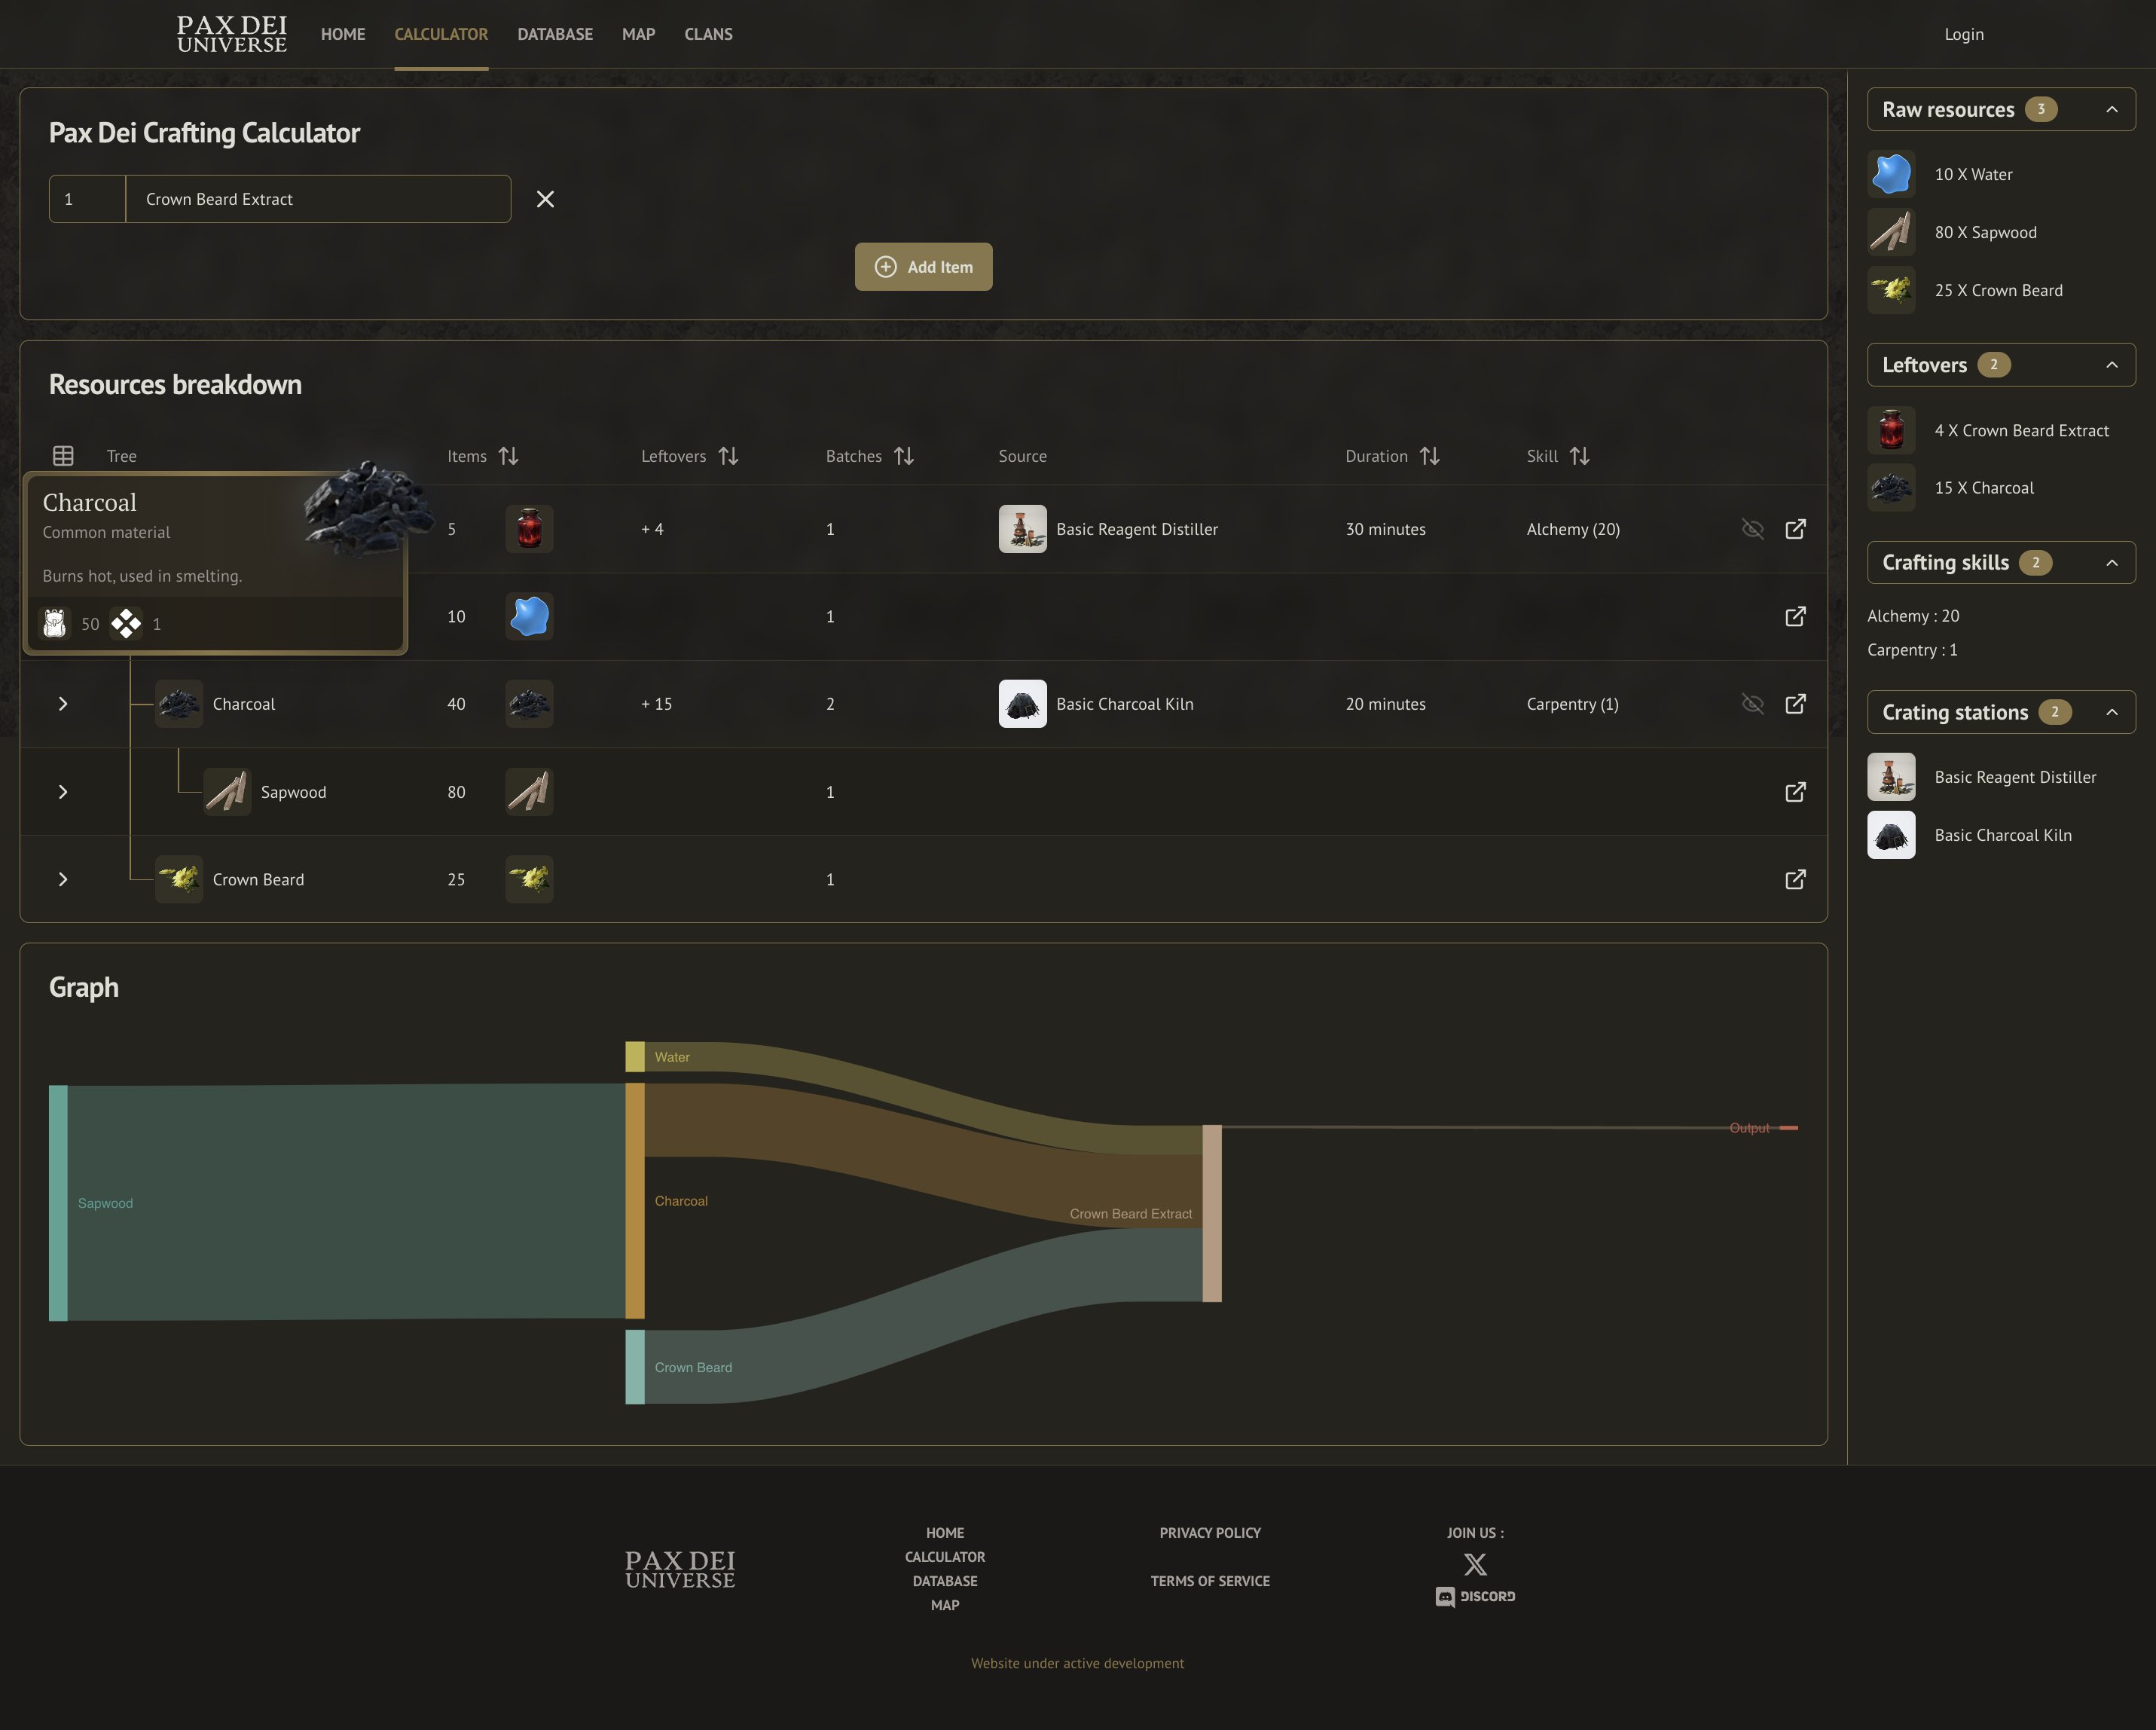Go to the MAP page
Screen dimensions: 2156x1730
click(x=638, y=34)
